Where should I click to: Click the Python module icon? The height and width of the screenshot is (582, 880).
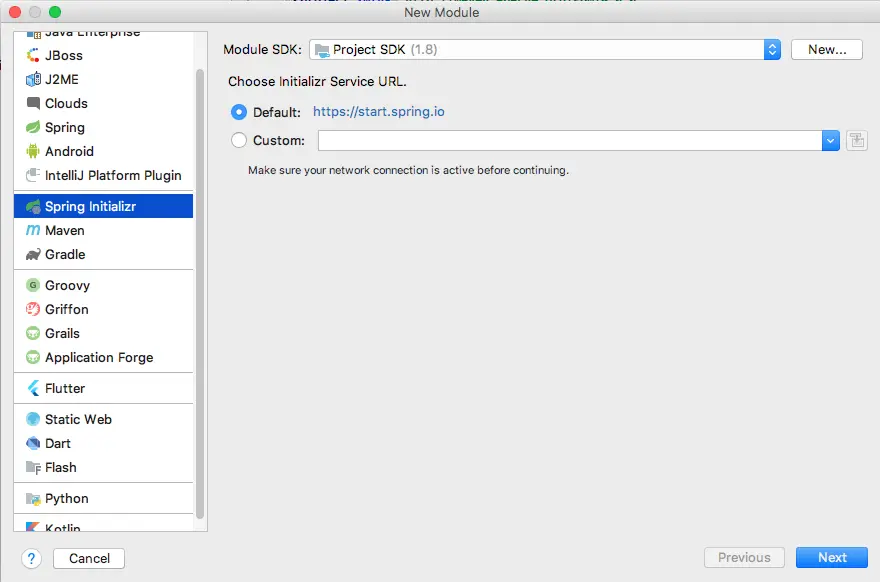point(33,498)
